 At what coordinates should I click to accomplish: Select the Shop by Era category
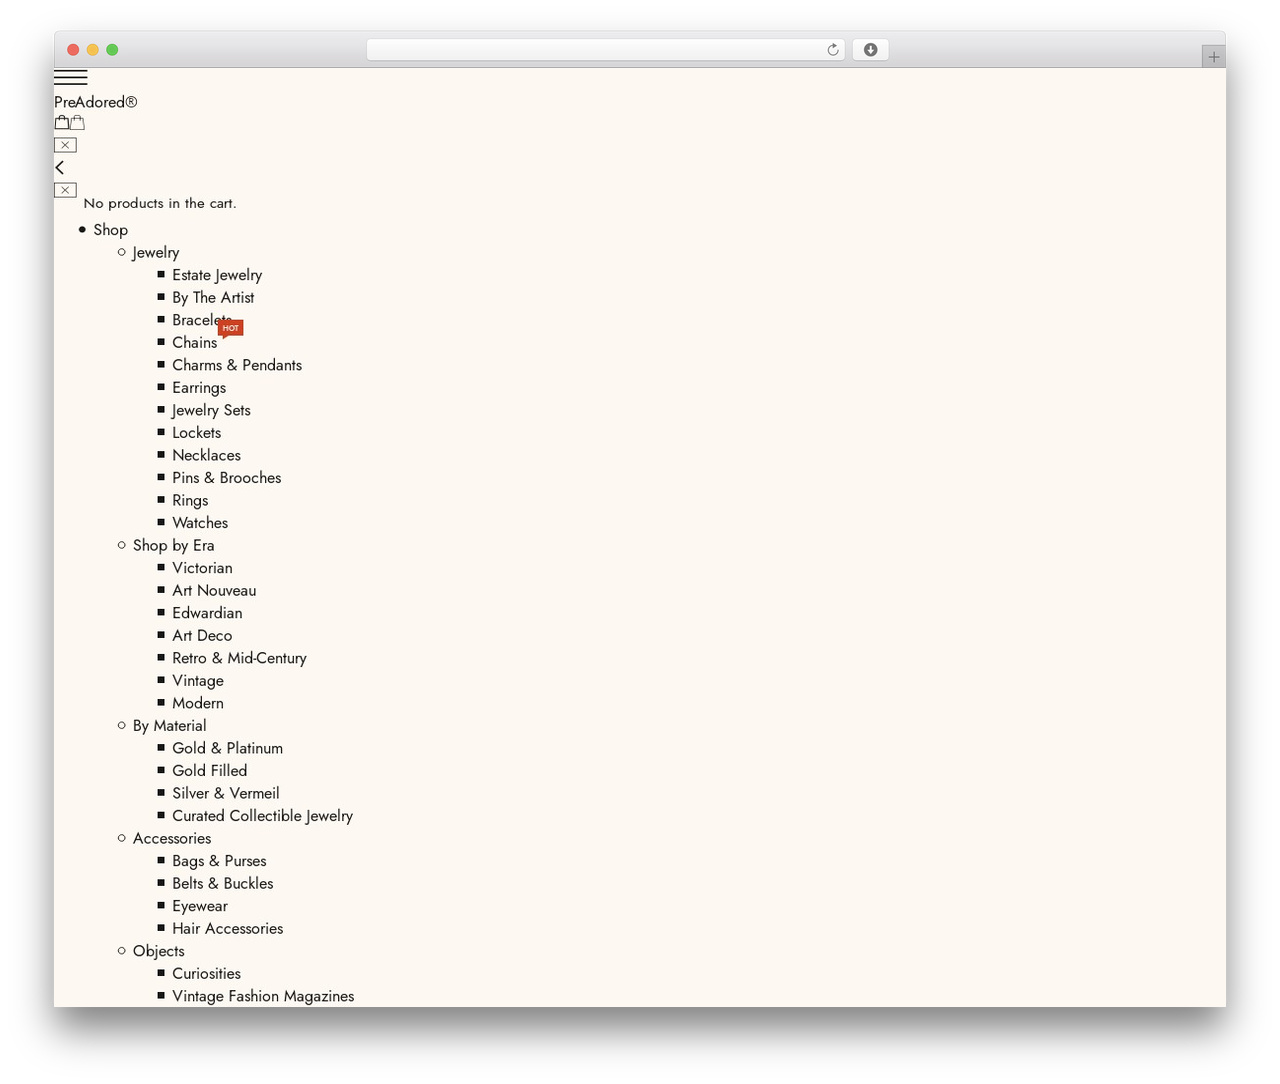tap(174, 545)
